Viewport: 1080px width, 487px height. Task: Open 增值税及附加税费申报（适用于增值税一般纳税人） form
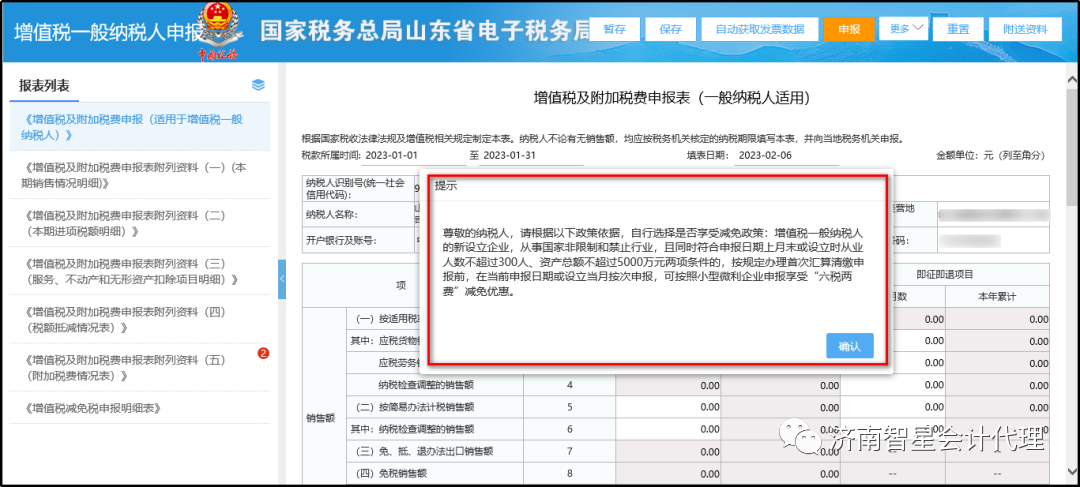click(x=140, y=127)
